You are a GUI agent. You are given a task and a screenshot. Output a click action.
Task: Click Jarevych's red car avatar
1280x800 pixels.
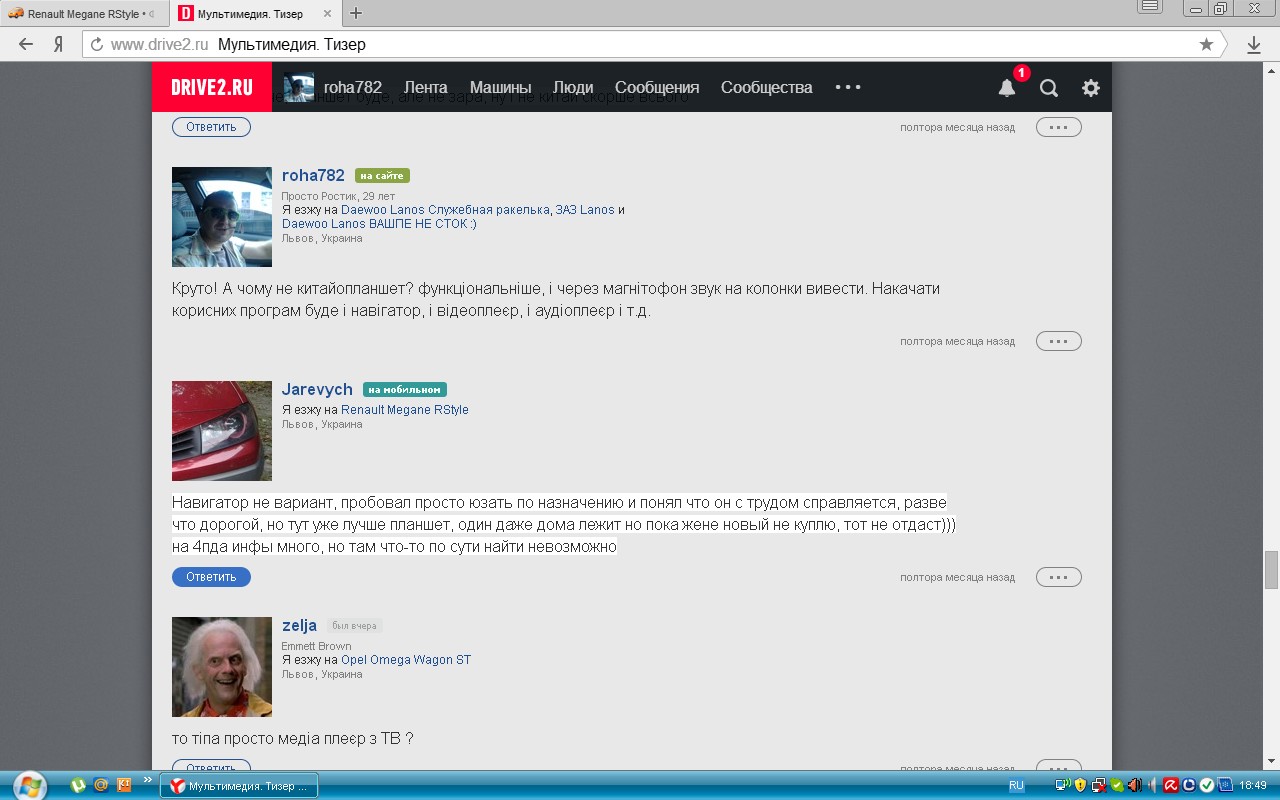coord(222,431)
